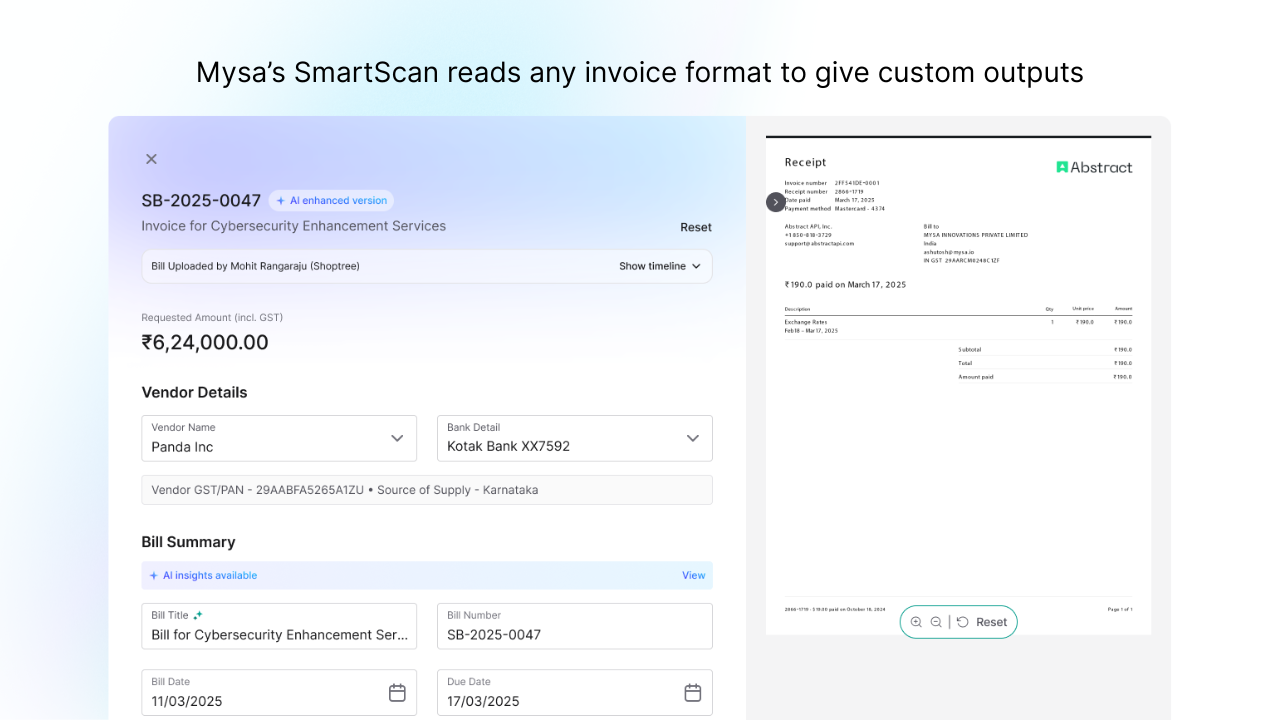Click the Abstract logo on the receipt
Screen dimensions: 1280x720
click(x=1094, y=167)
